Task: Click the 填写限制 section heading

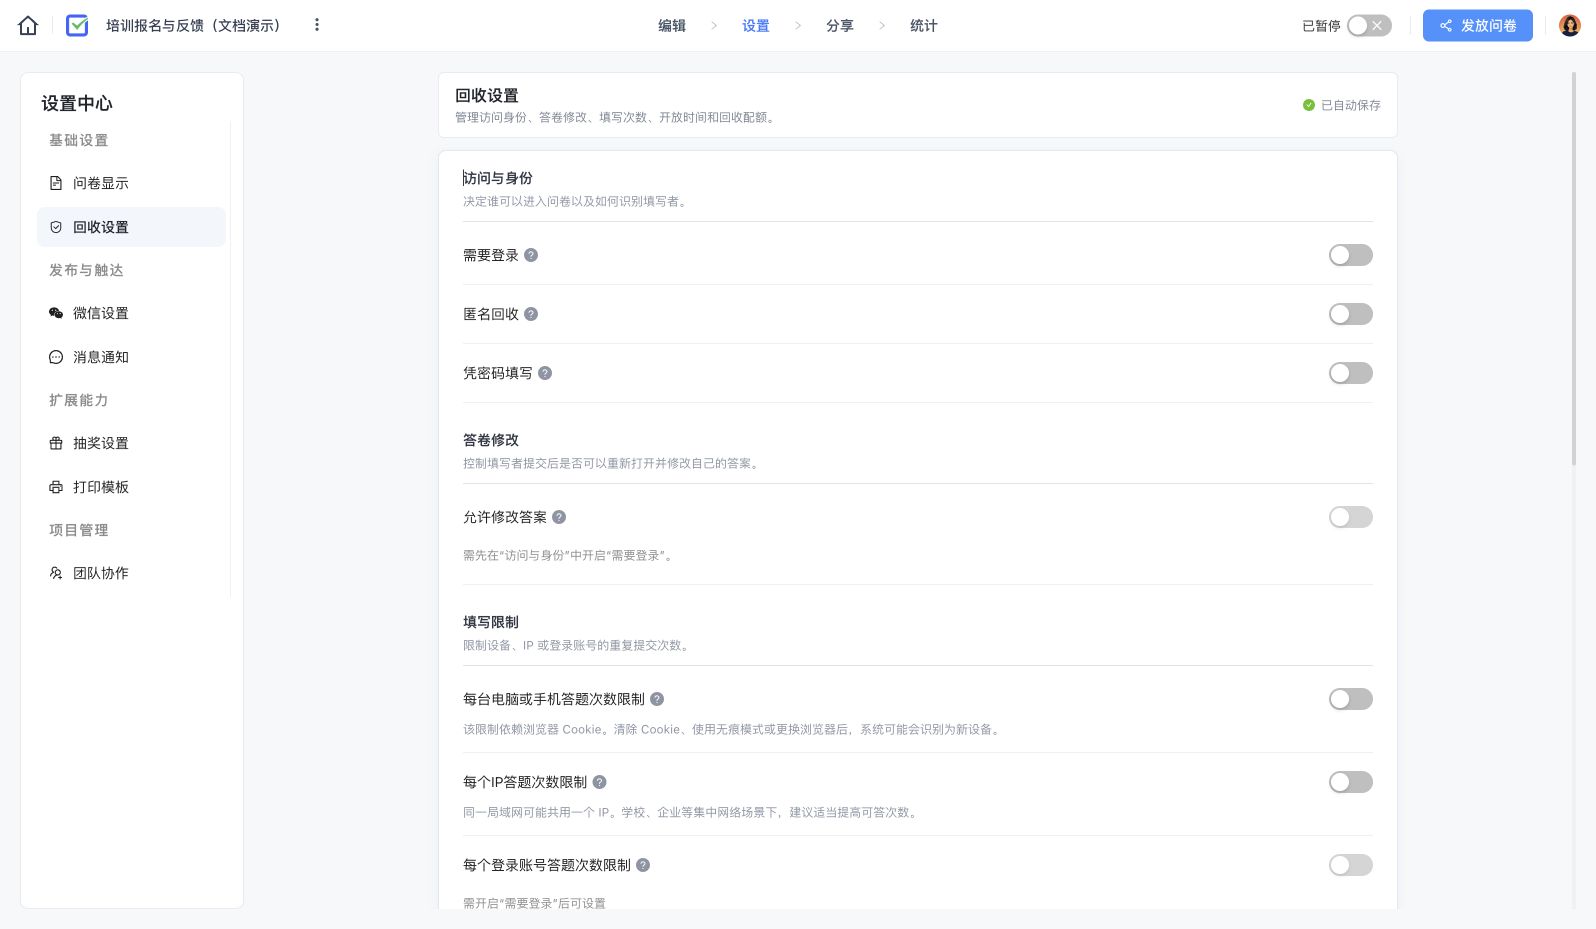Action: [491, 622]
